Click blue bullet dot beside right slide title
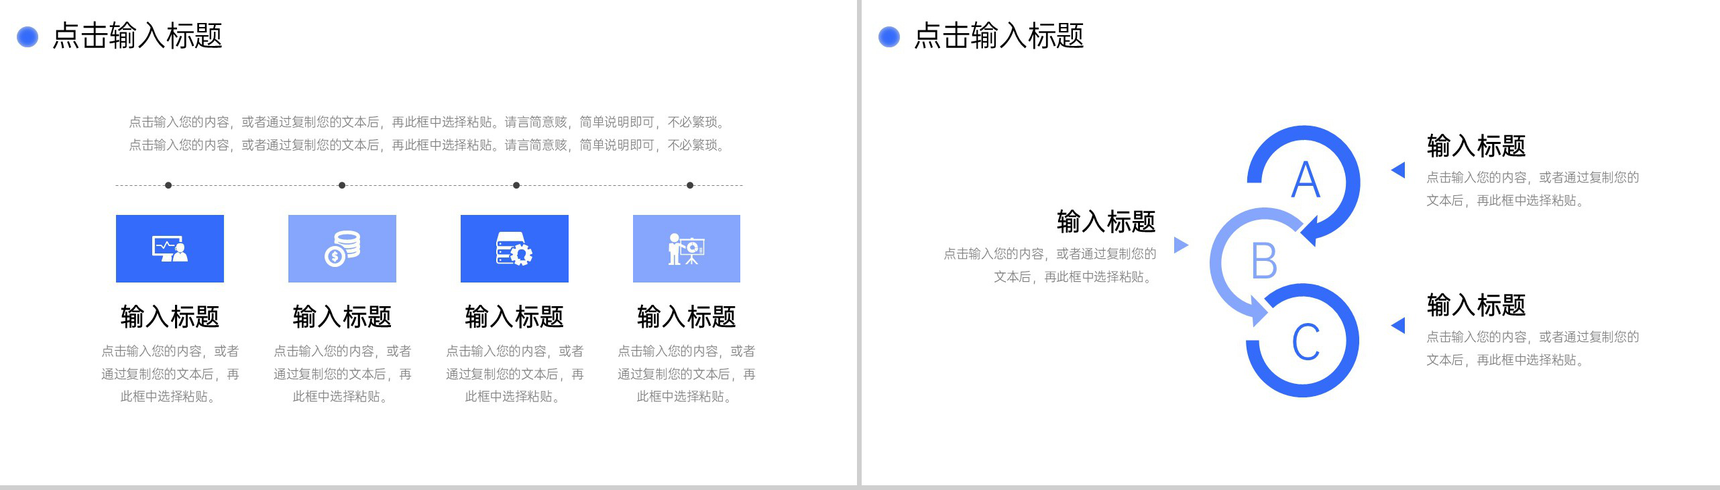1720x490 pixels. 889,37
